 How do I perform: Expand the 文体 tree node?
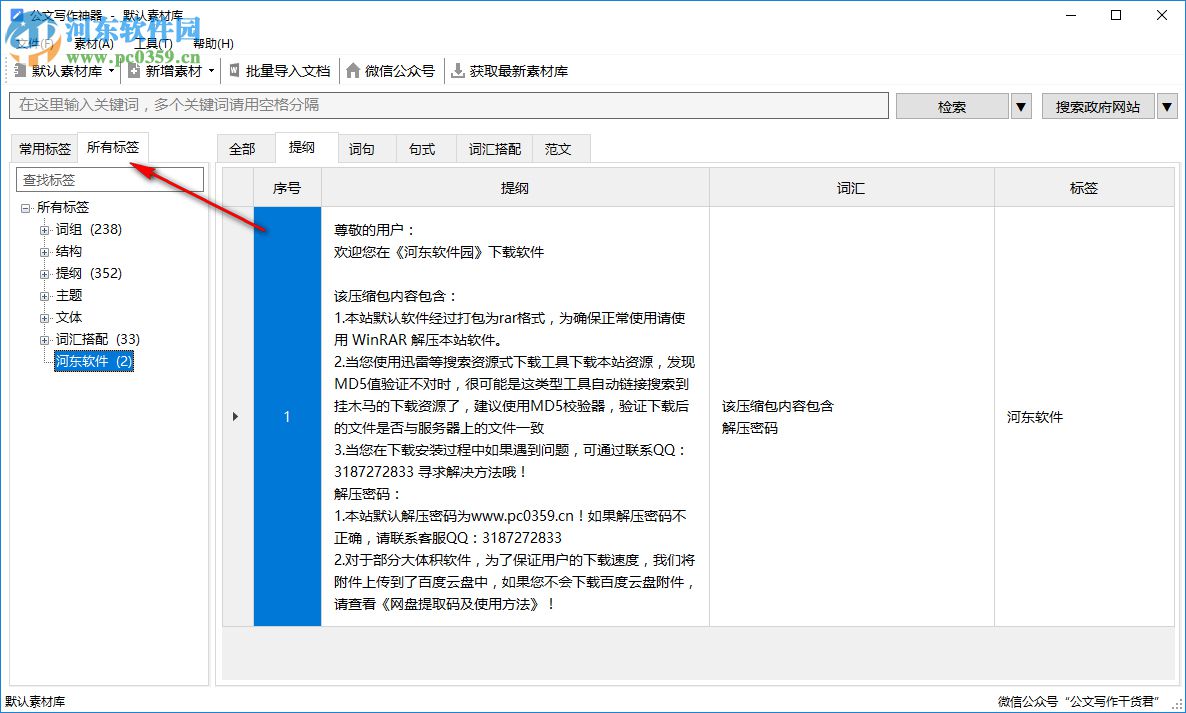click(45, 318)
